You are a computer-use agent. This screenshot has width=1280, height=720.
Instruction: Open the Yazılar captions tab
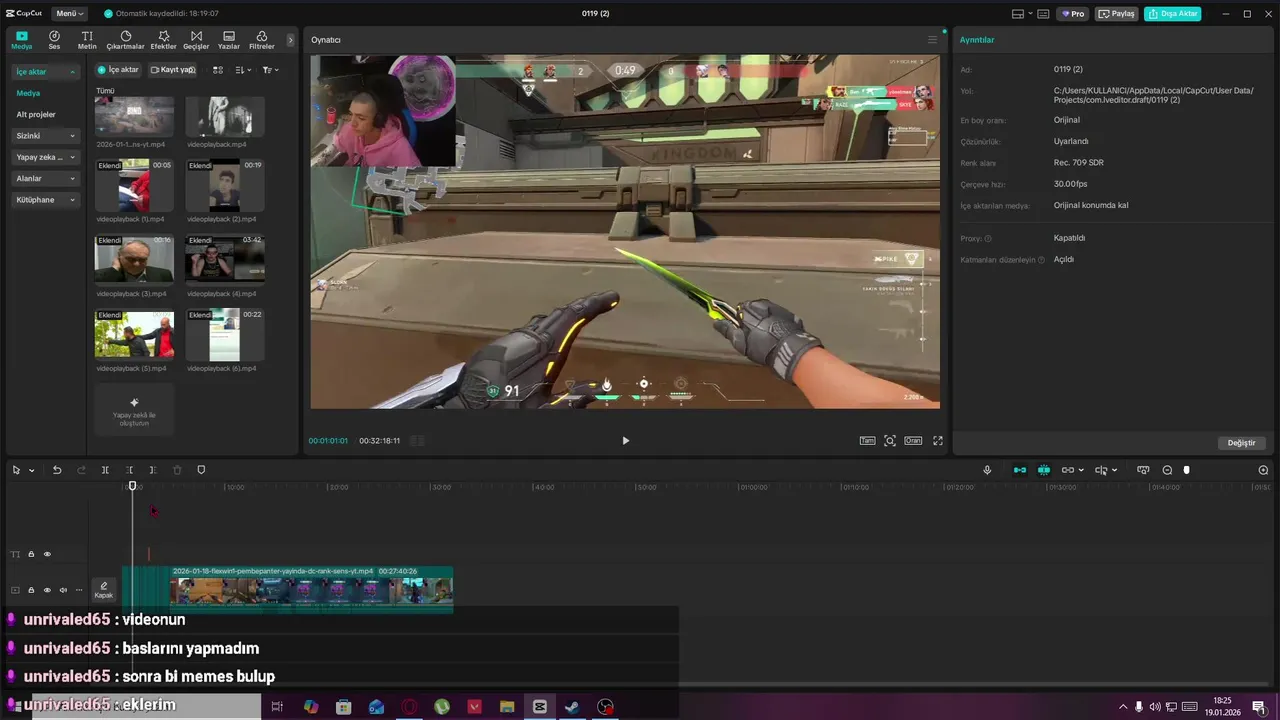[x=229, y=40]
